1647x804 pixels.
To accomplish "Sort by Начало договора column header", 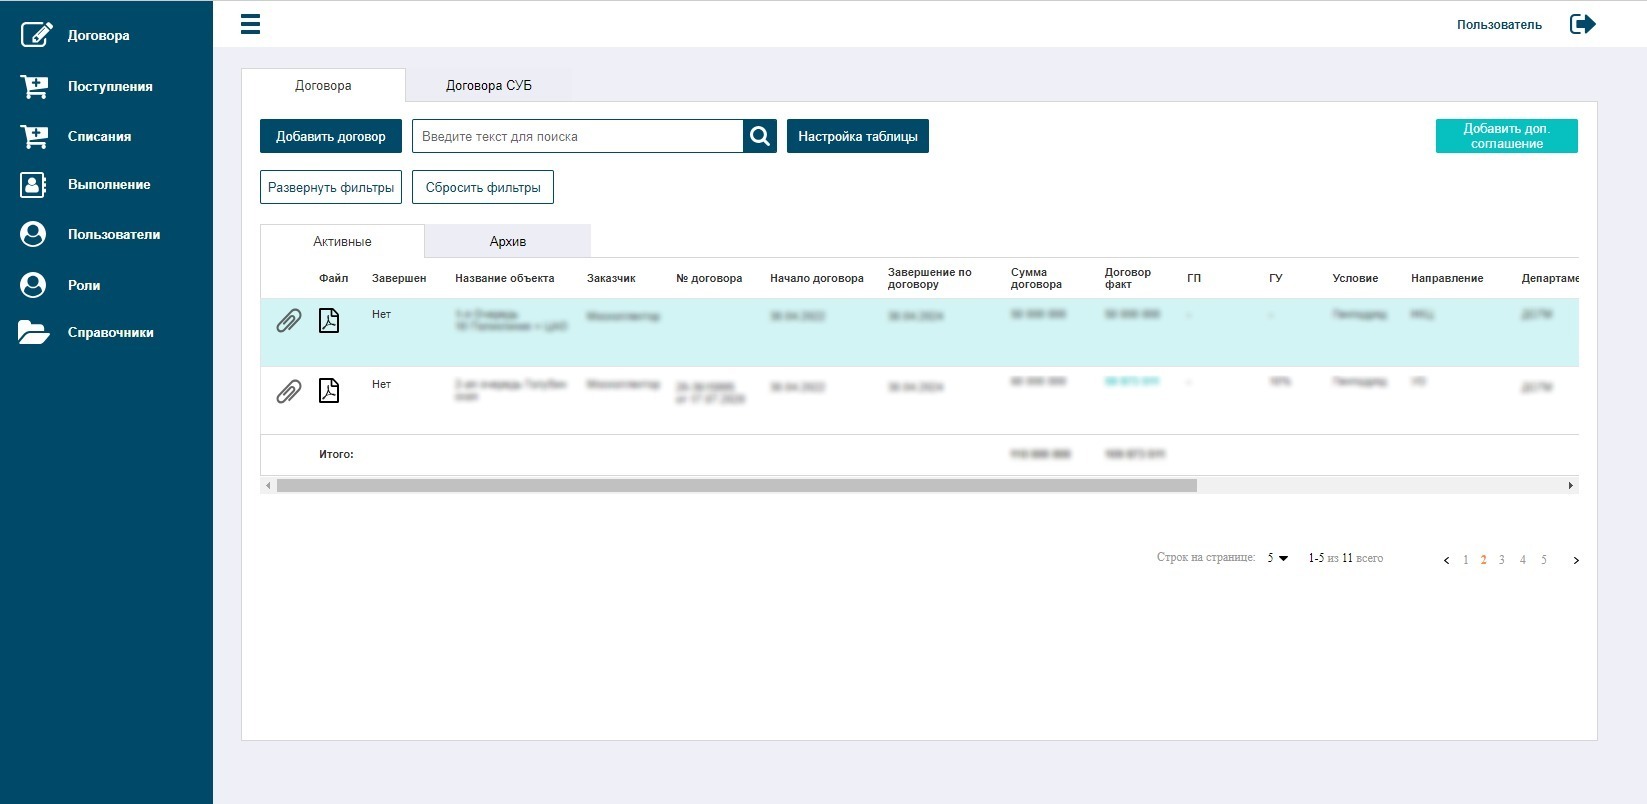I will tap(817, 278).
